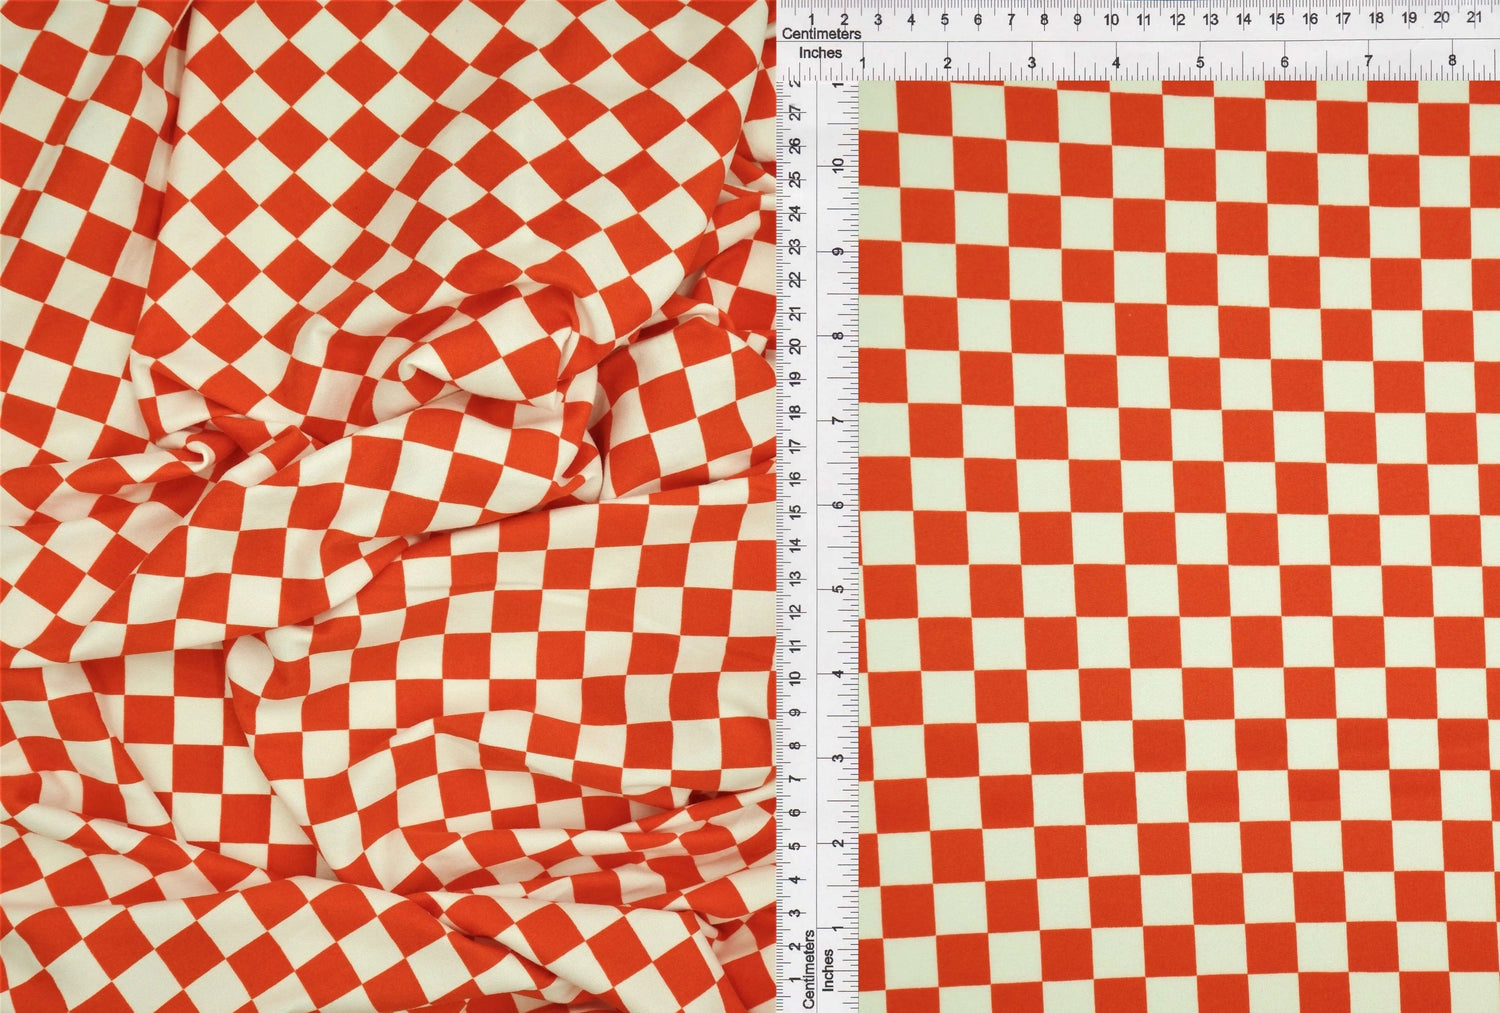Click the 10 cm mark on top ruler
The height and width of the screenshot is (1013, 1500).
[1110, 19]
